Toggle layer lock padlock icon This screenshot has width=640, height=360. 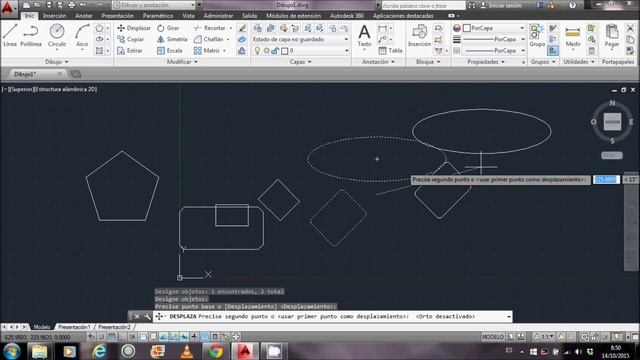coord(275,51)
